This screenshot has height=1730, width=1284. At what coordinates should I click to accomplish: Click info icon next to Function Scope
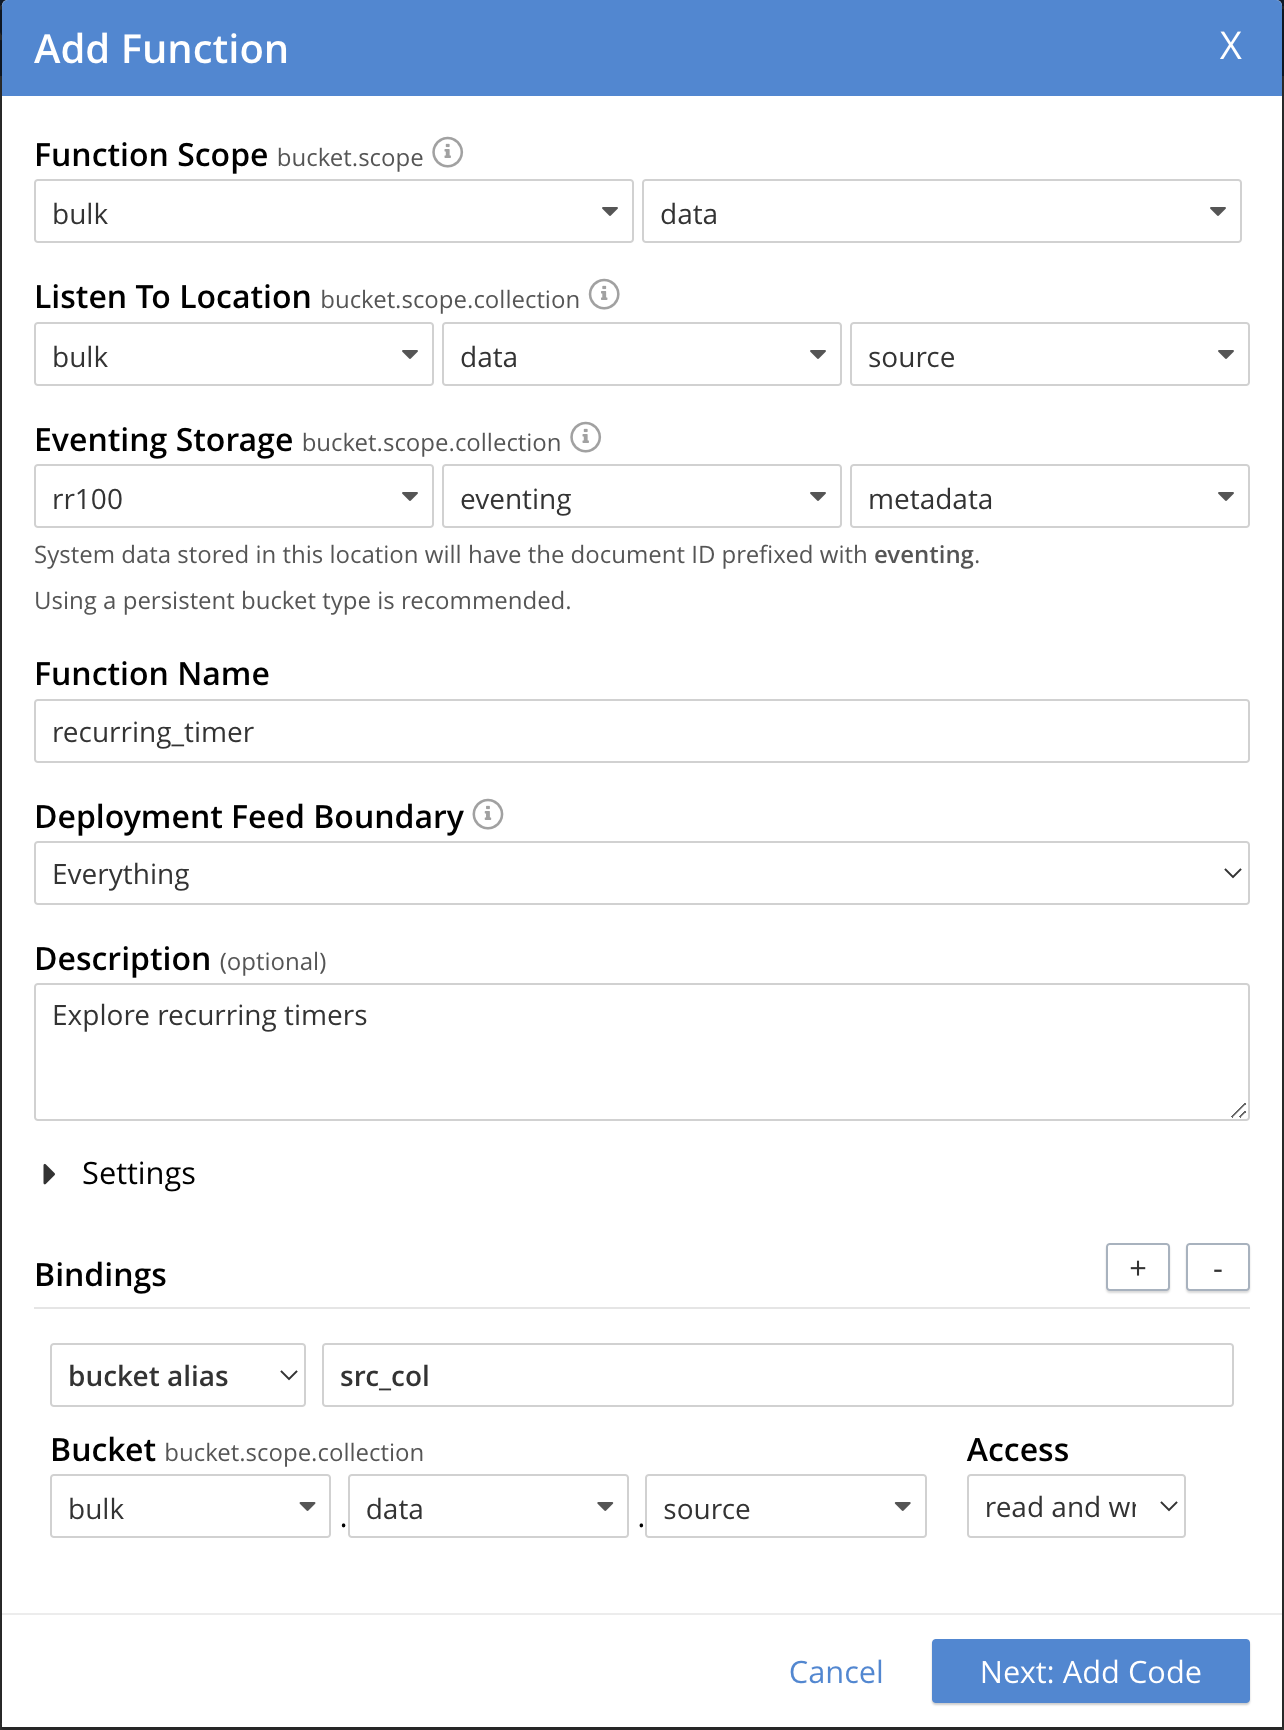(x=447, y=153)
